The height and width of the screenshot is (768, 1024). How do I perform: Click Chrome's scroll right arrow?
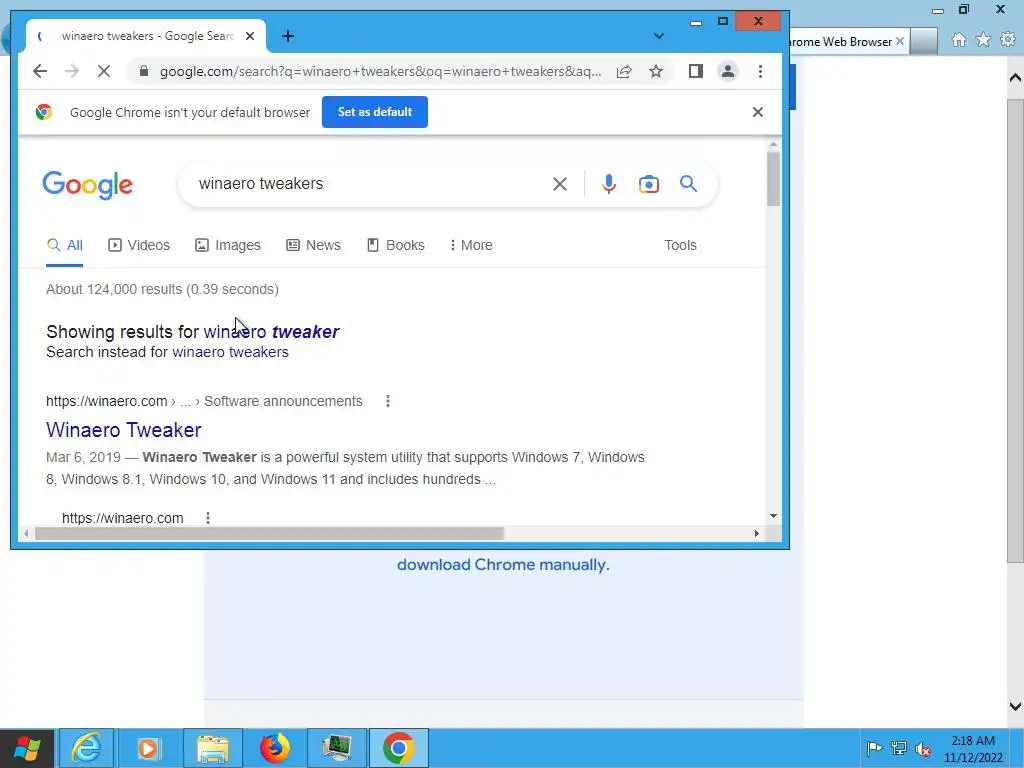pyautogui.click(x=756, y=534)
